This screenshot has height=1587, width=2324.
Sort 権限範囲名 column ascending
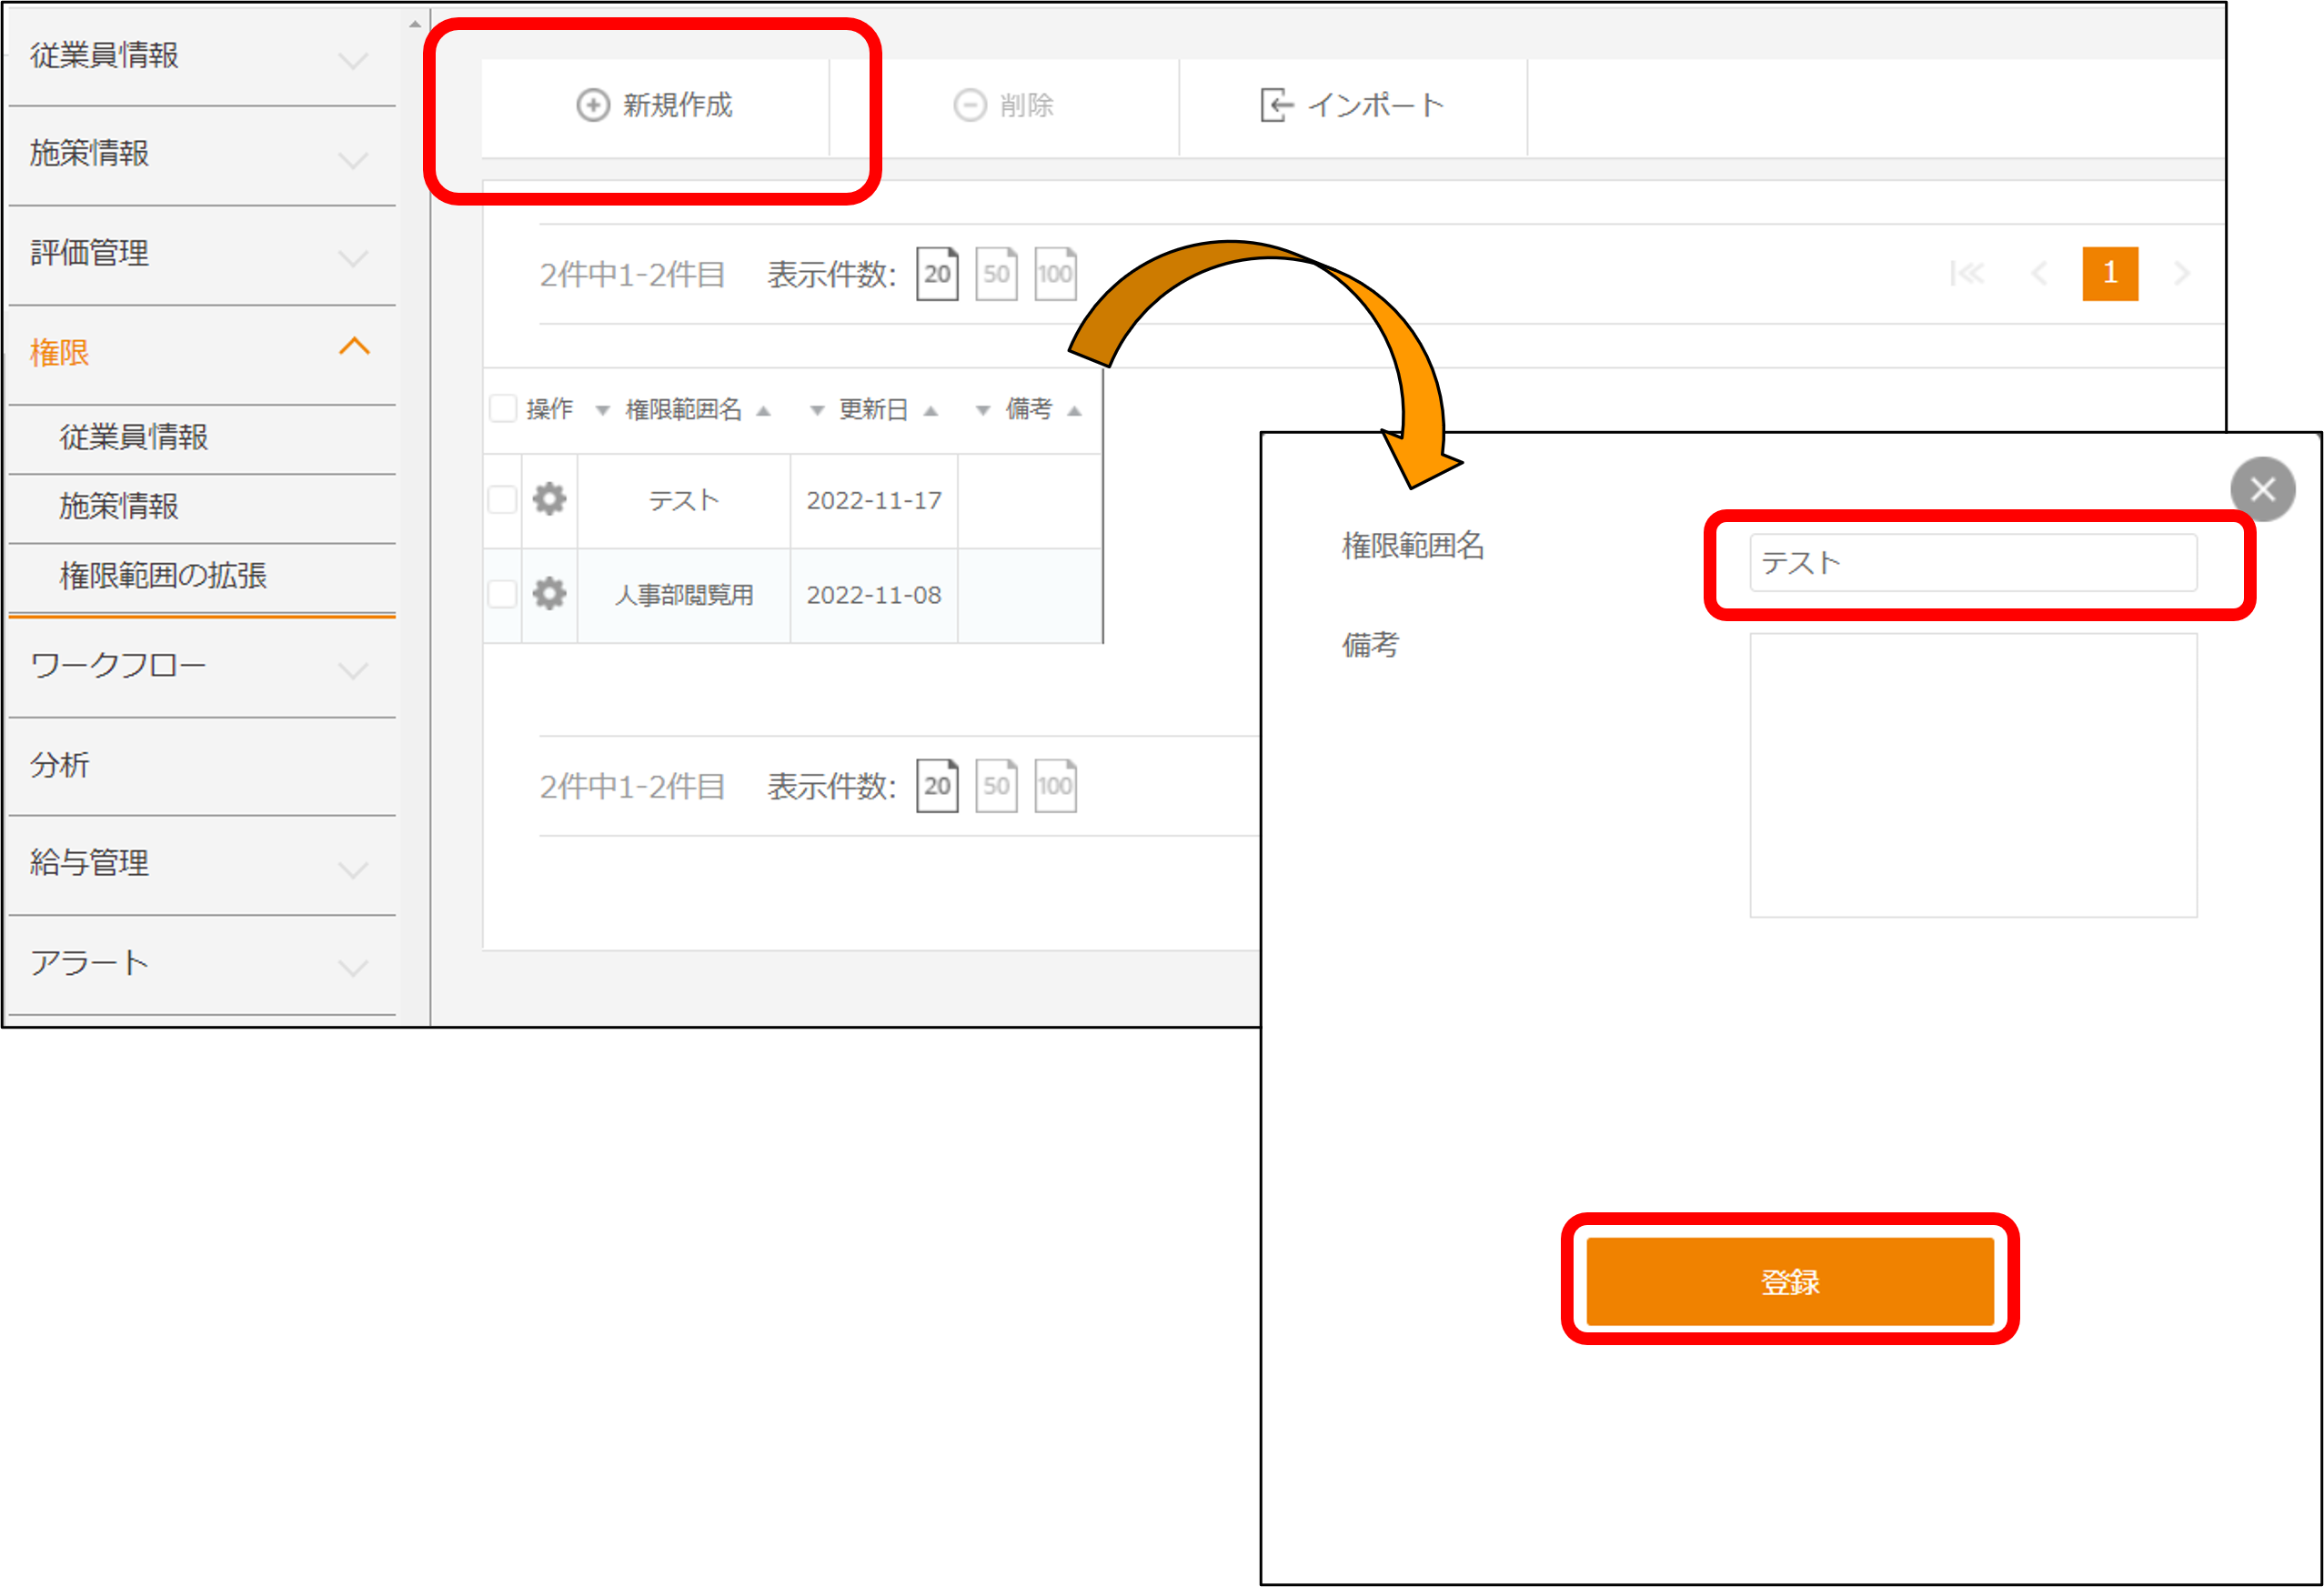coord(764,411)
